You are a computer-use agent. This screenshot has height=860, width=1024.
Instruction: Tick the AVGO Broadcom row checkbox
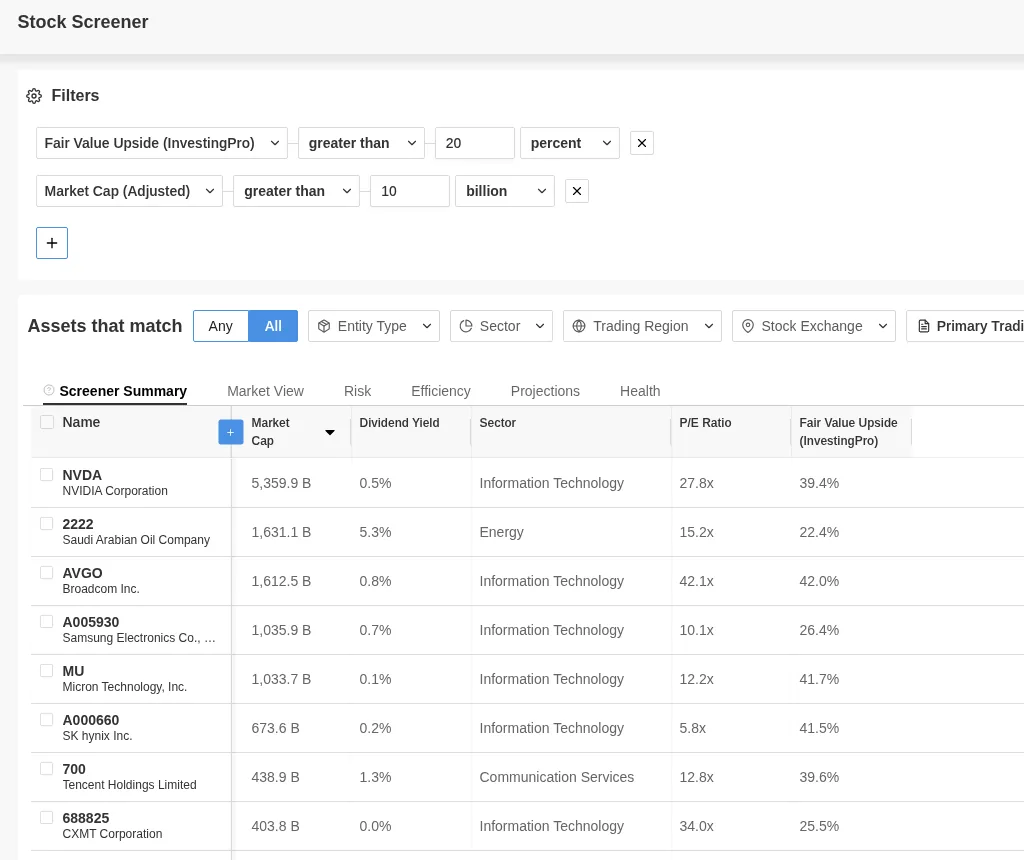click(x=46, y=573)
